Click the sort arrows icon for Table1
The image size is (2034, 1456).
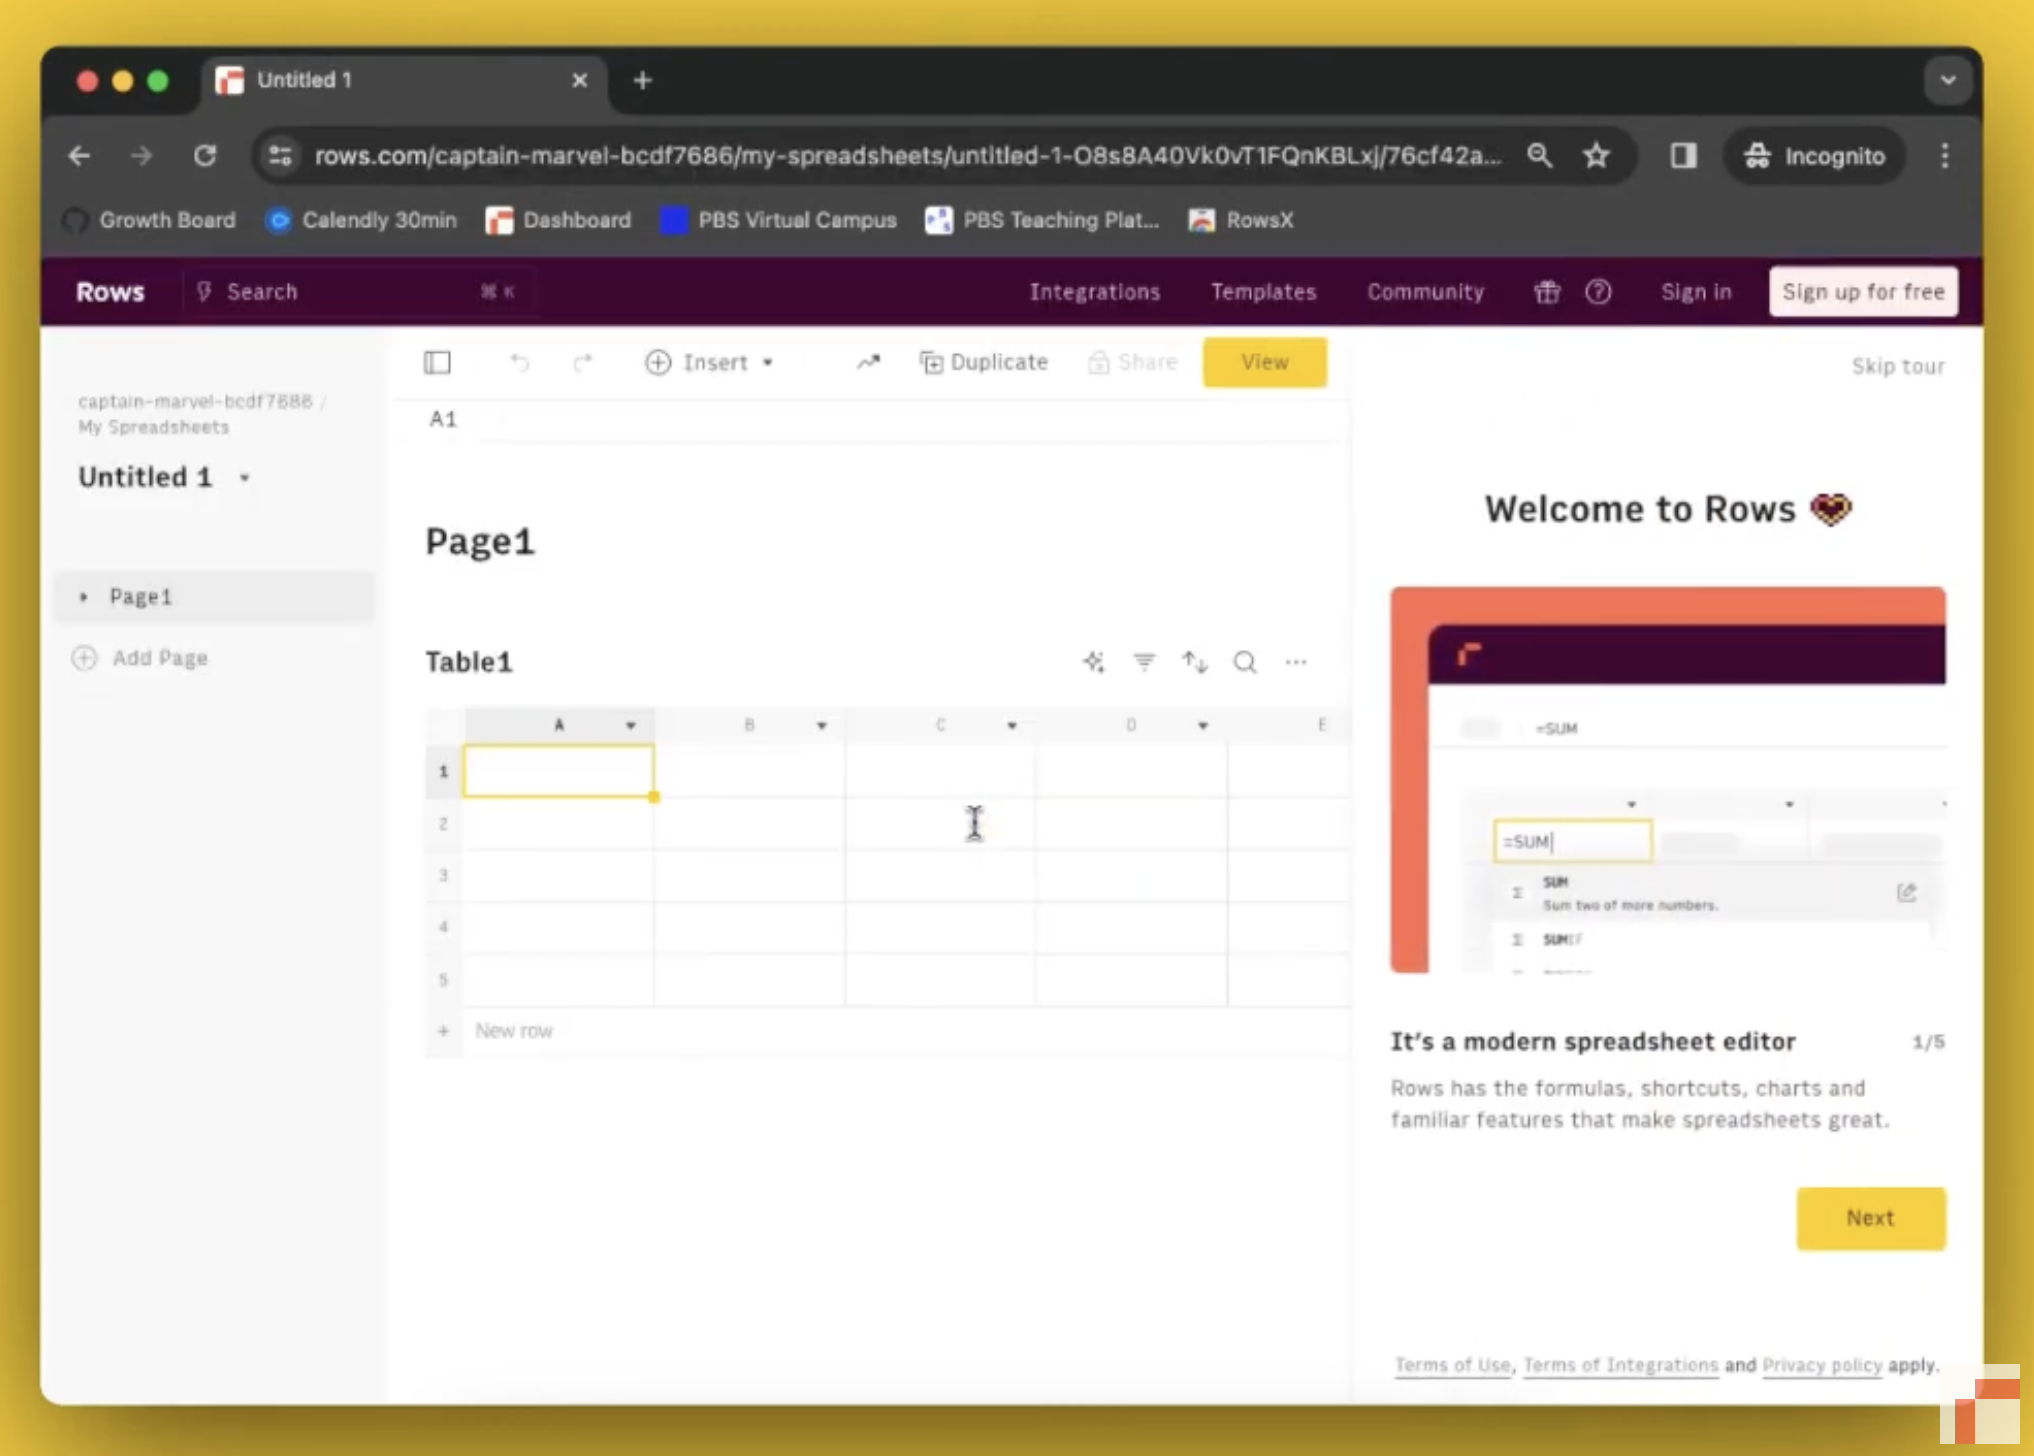click(1195, 662)
